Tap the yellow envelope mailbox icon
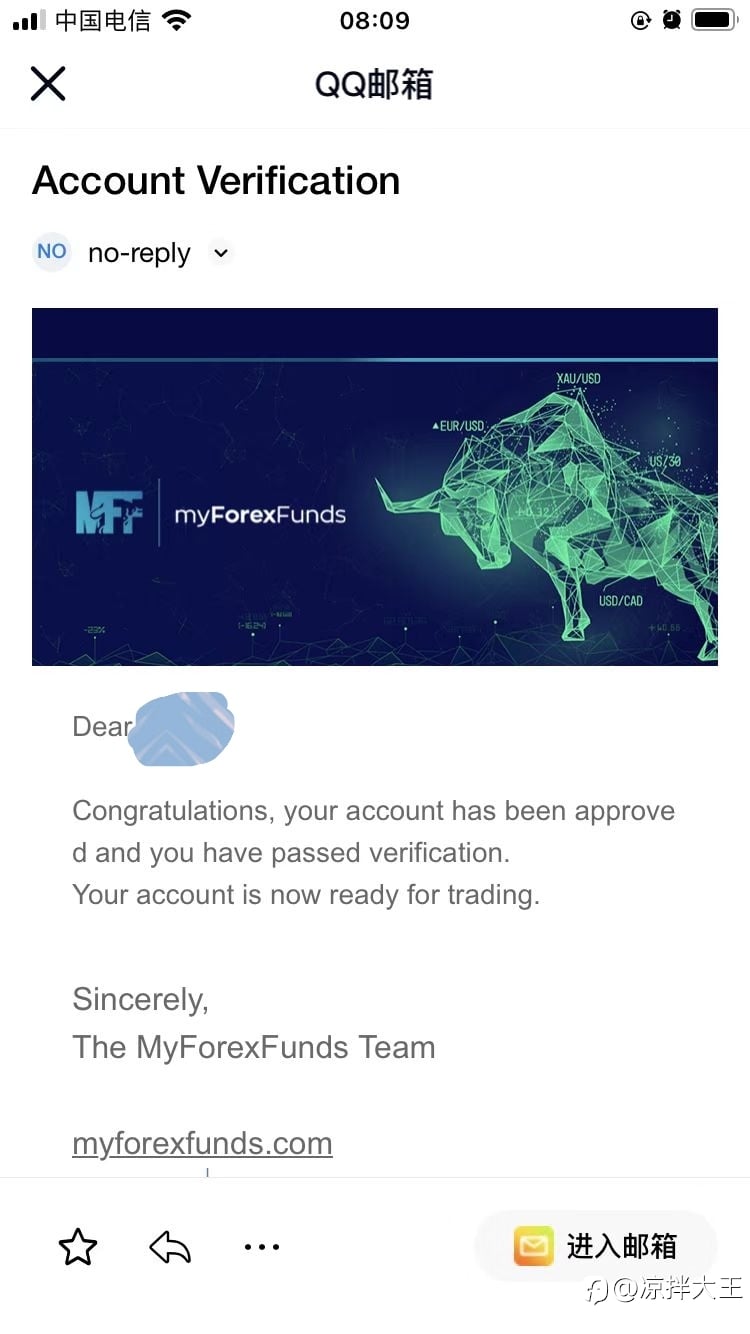Image resolution: width=750 pixels, height=1334 pixels. pyautogui.click(x=533, y=1246)
